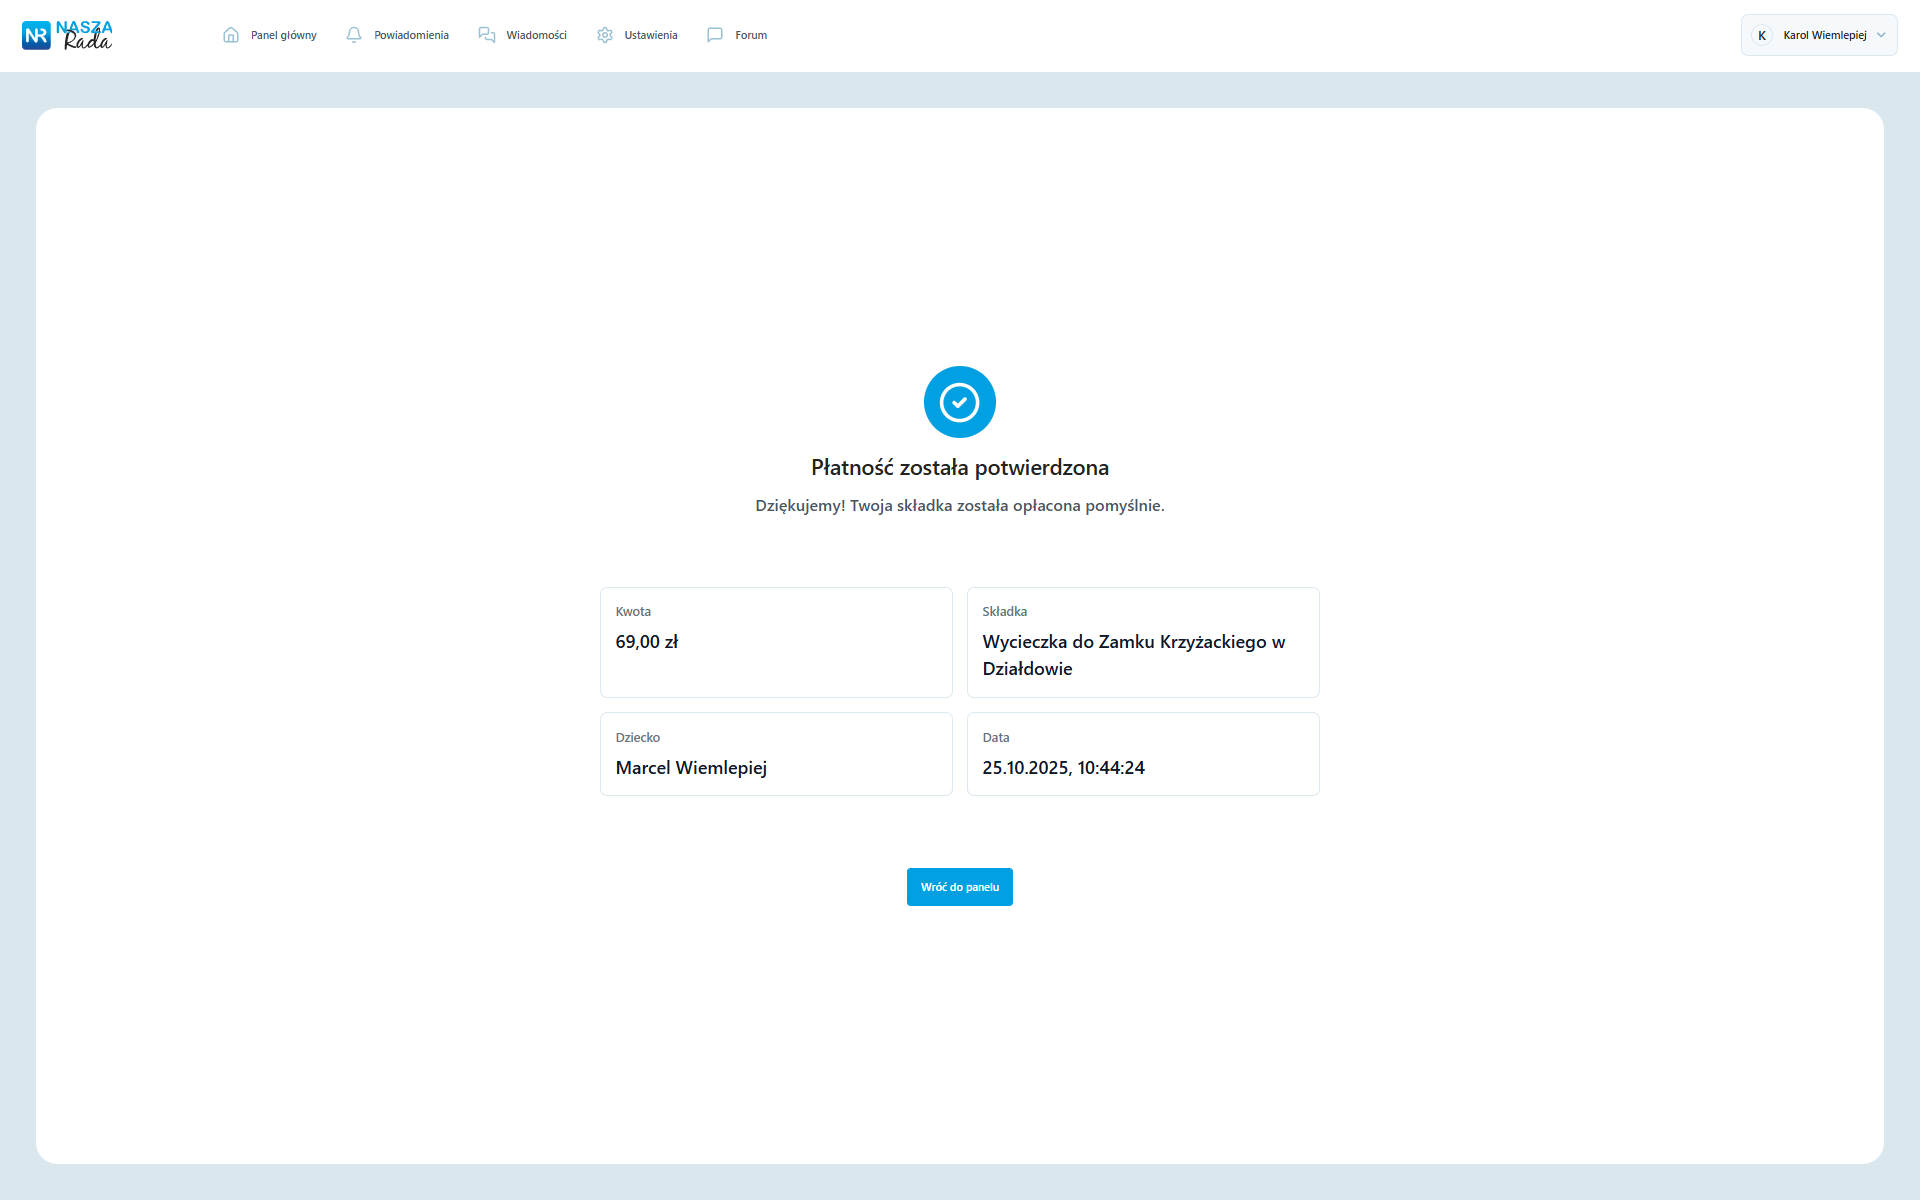Go to Powiadomienia menu item
Screen dimensions: 1920x1200
click(x=411, y=35)
